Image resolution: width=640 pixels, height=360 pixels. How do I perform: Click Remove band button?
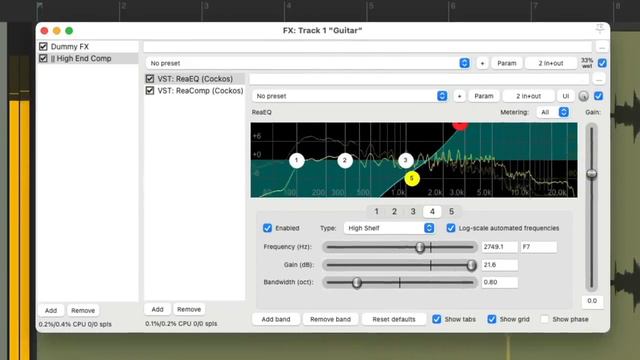[x=330, y=319]
